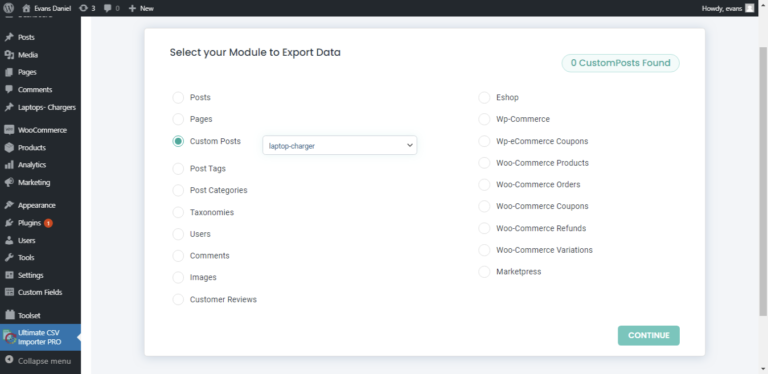768x374 pixels.
Task: Open the laptop-charger custom post dropdown
Action: pyautogui.click(x=339, y=145)
